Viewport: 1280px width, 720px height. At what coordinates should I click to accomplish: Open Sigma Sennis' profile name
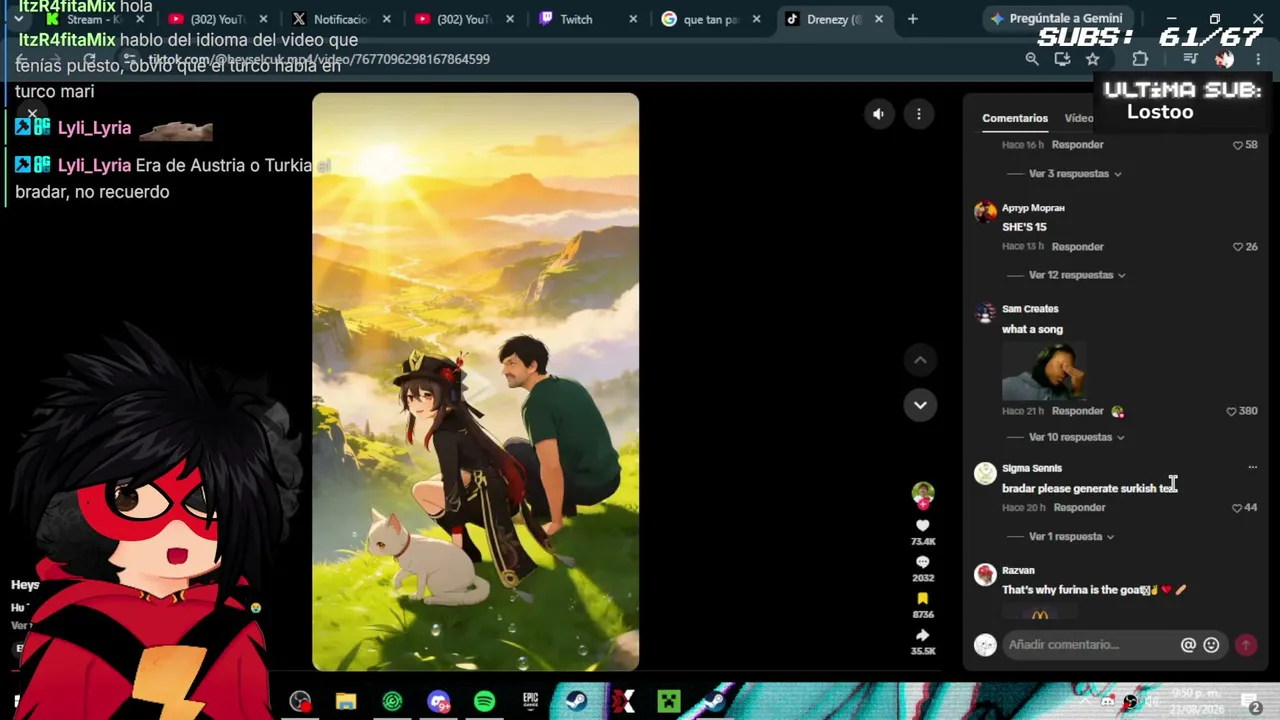click(1032, 468)
